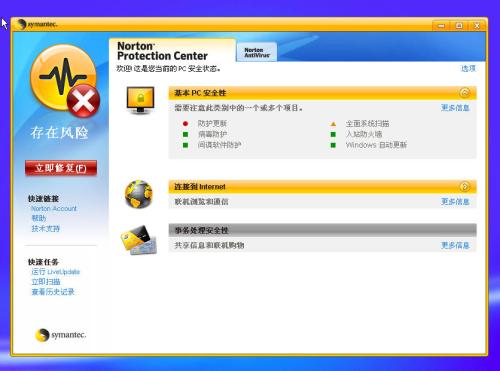
Task: Click the yellow warning triangle beside 全面系统扫描
Action: coord(333,124)
